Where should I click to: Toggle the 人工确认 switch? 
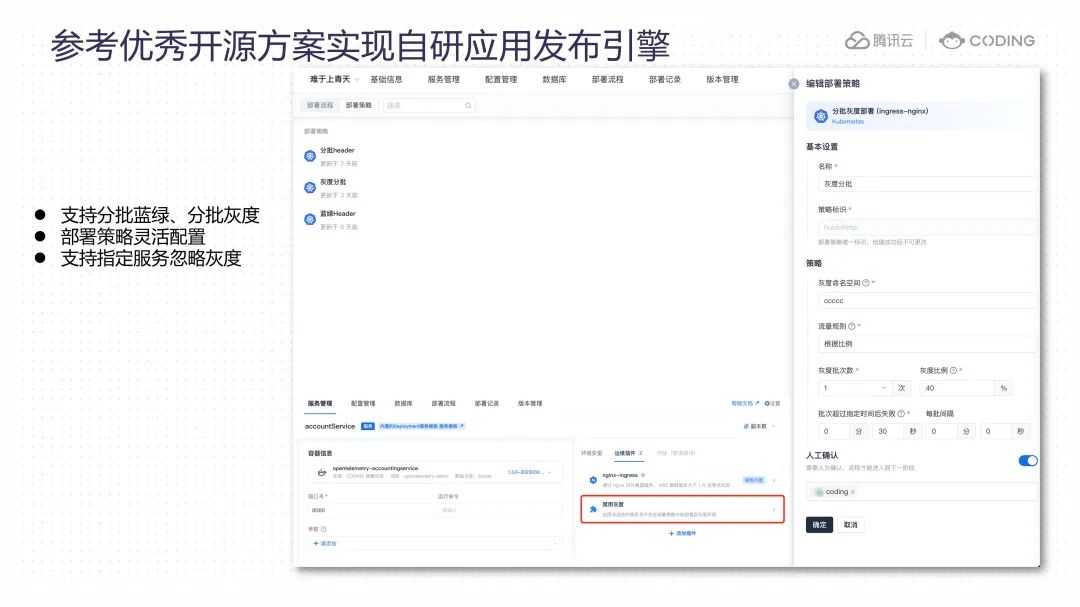click(x=1028, y=461)
